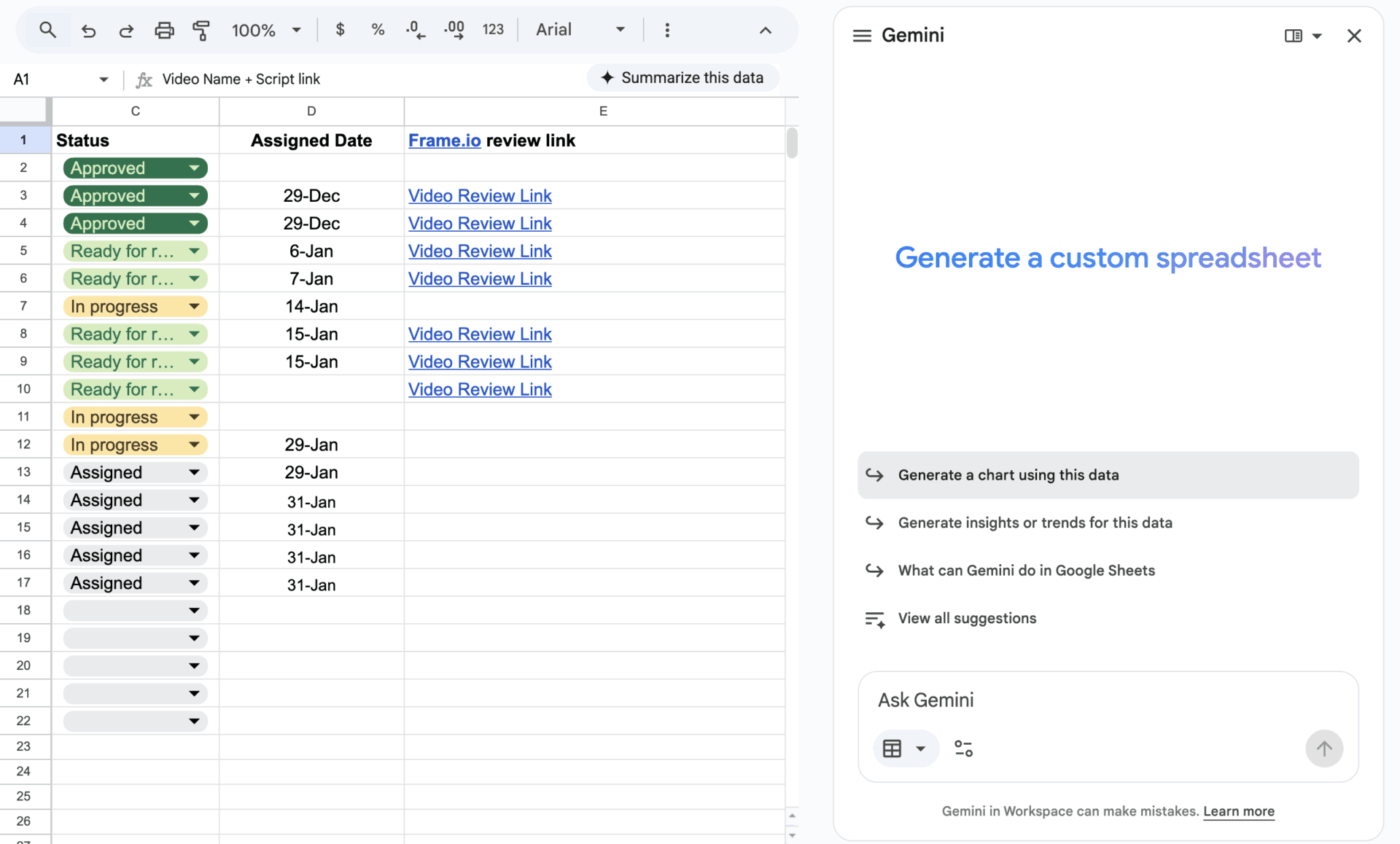Open the zoom 100% dropdown
Screen dimensions: 1400x844
coord(267,30)
